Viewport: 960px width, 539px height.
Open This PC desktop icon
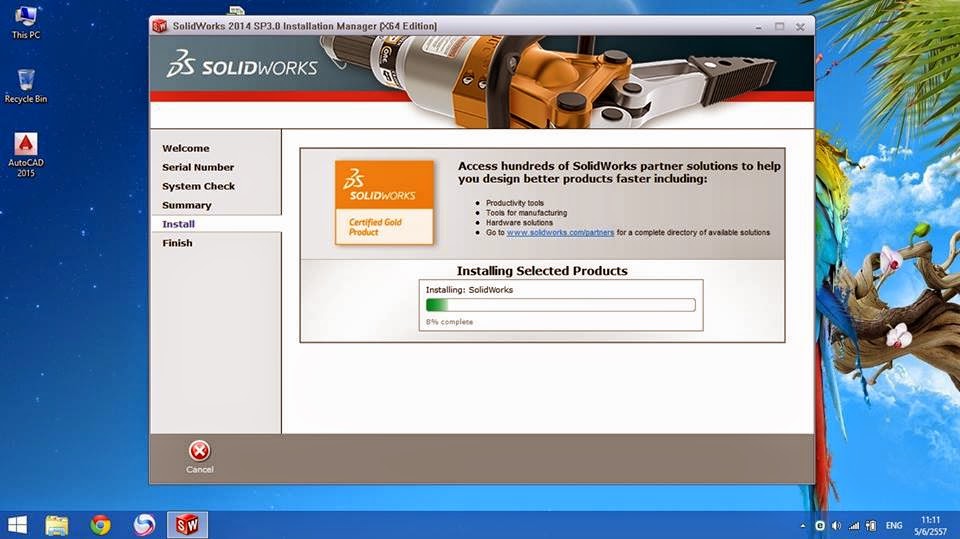point(26,22)
